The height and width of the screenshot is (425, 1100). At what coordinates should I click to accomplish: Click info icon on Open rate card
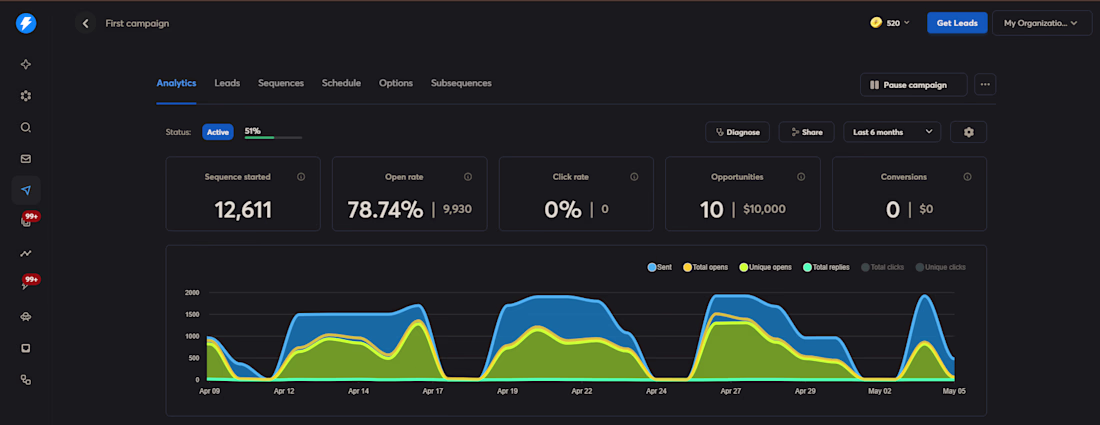[468, 177]
